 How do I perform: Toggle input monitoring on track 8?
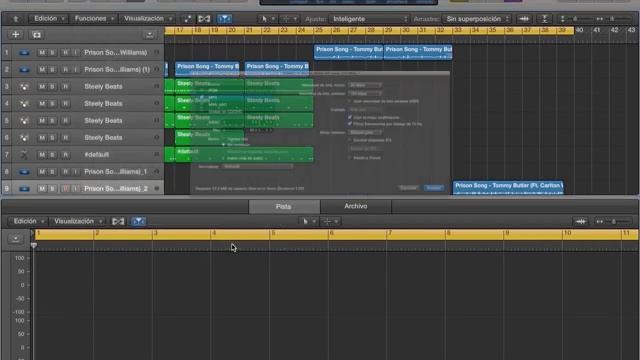[x=76, y=172]
